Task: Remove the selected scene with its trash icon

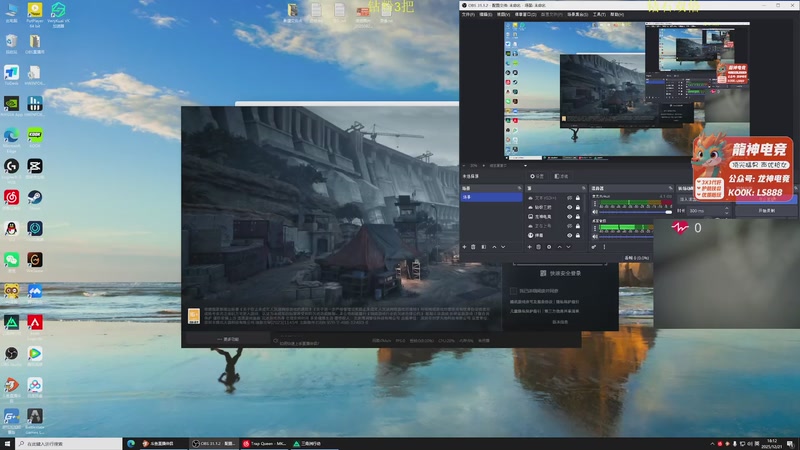Action: coord(473,247)
